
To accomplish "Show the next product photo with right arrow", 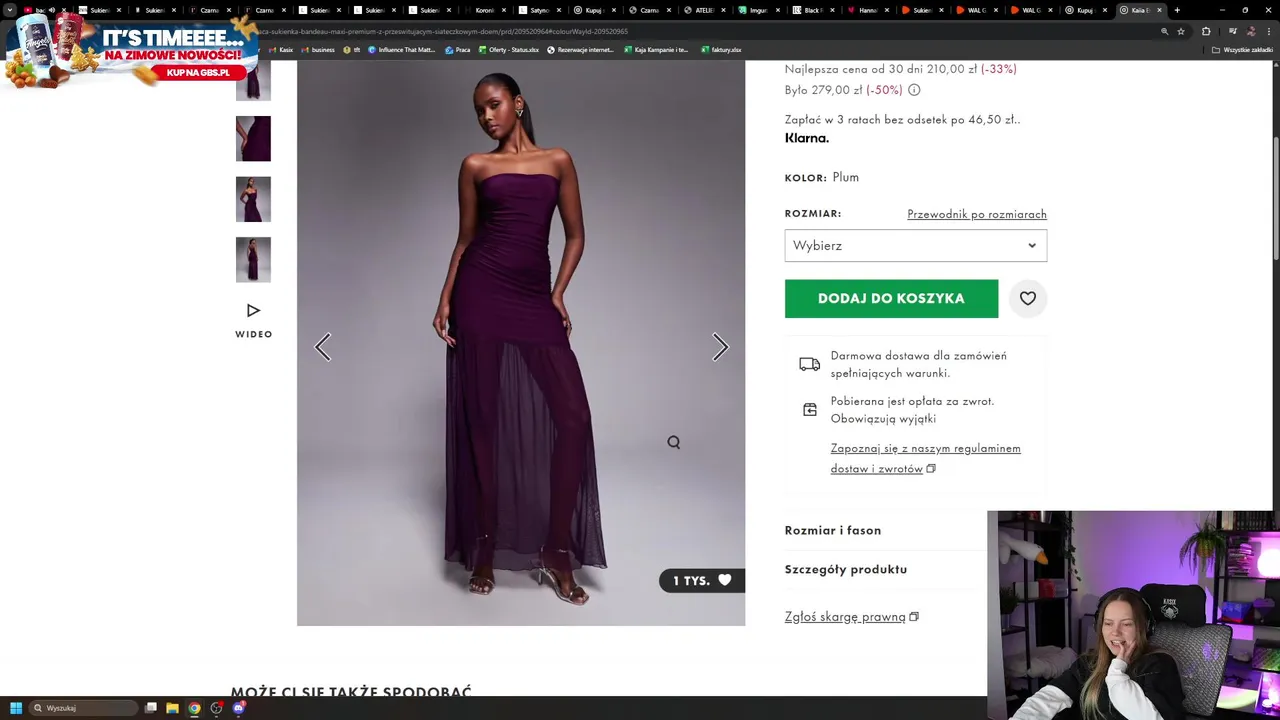I will [720, 347].
